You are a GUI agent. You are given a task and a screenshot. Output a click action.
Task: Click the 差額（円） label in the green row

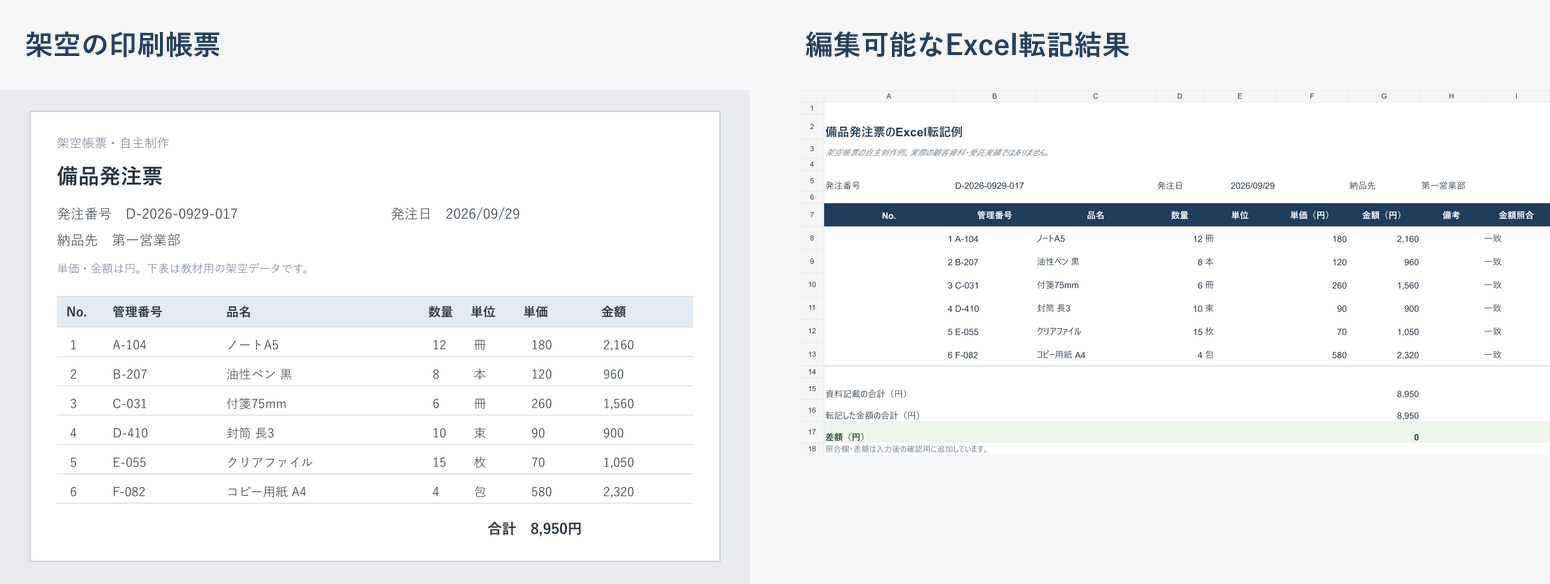click(845, 437)
